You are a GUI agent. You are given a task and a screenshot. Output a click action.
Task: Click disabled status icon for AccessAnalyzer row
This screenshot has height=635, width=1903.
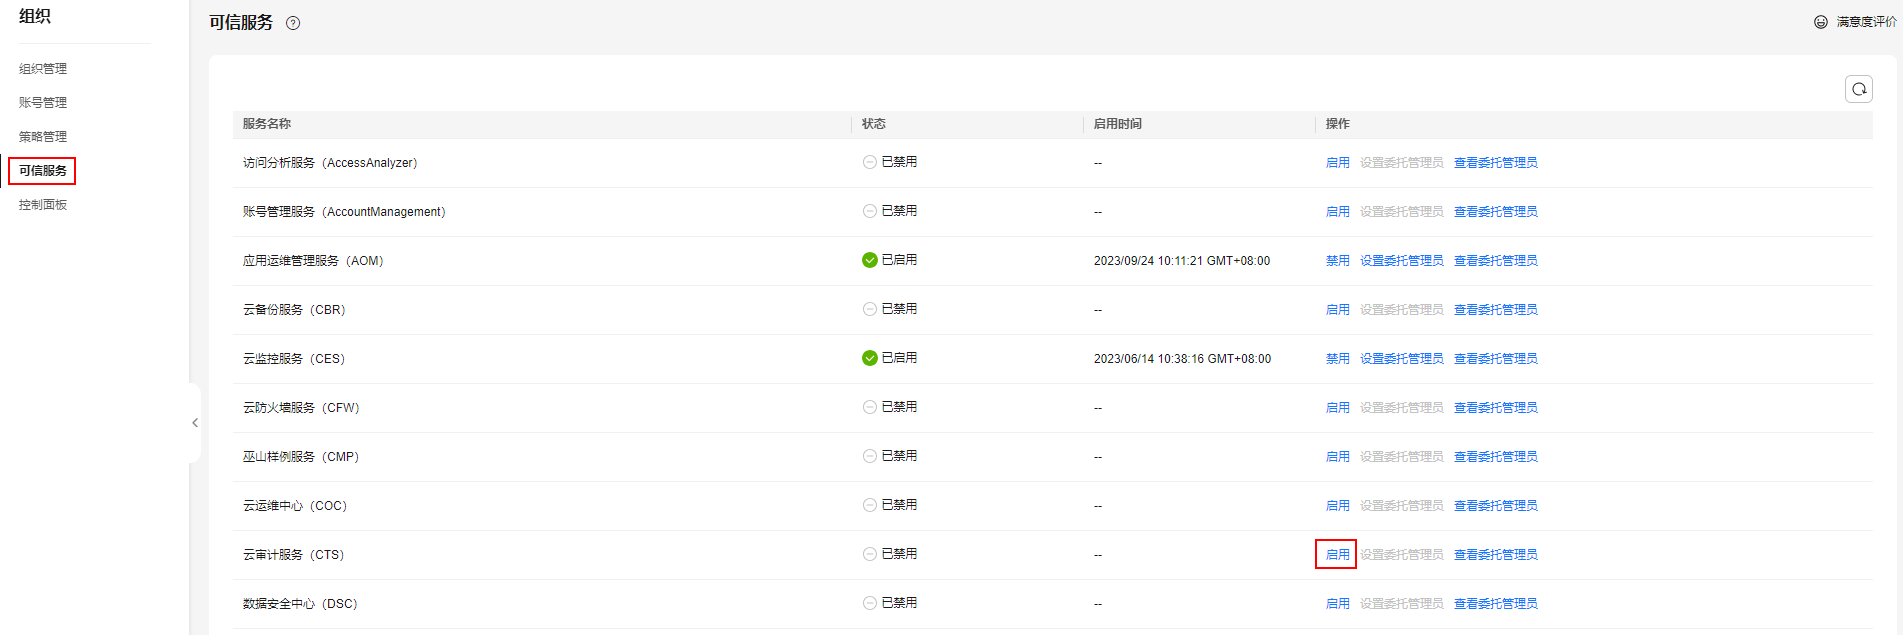click(870, 162)
